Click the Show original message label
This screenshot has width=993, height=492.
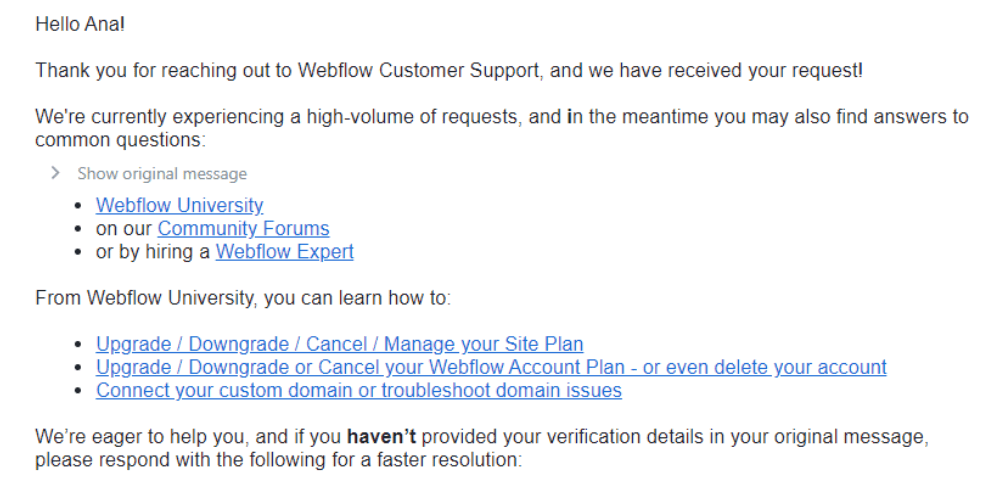pyautogui.click(x=162, y=173)
